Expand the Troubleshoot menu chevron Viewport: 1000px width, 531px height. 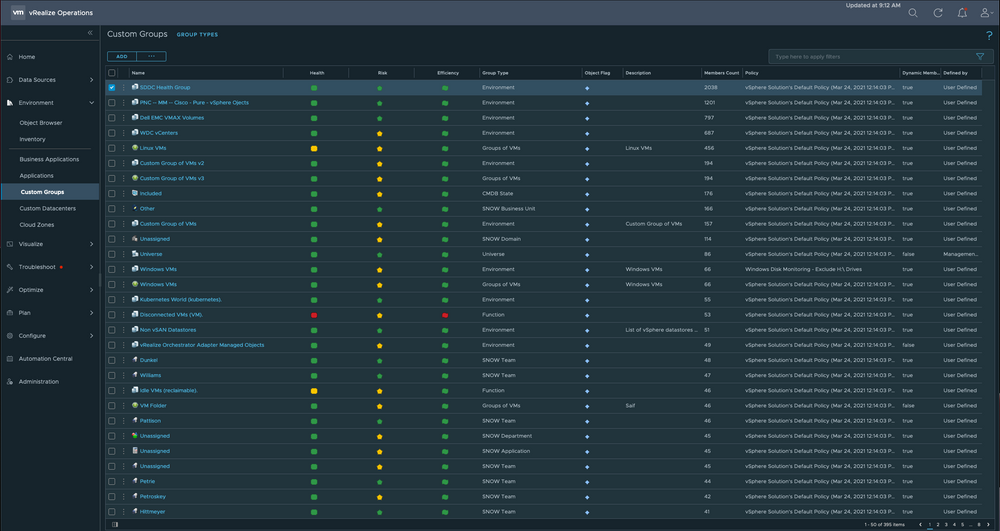[91, 267]
